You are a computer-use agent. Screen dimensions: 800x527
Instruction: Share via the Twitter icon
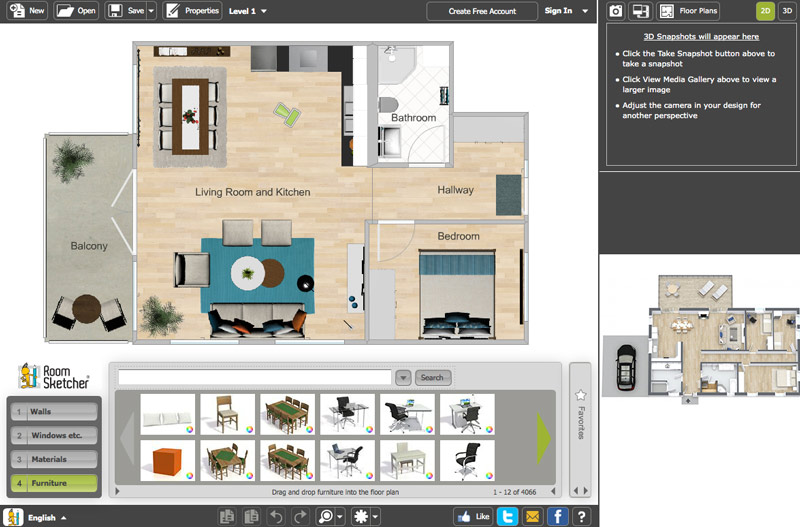[507, 516]
